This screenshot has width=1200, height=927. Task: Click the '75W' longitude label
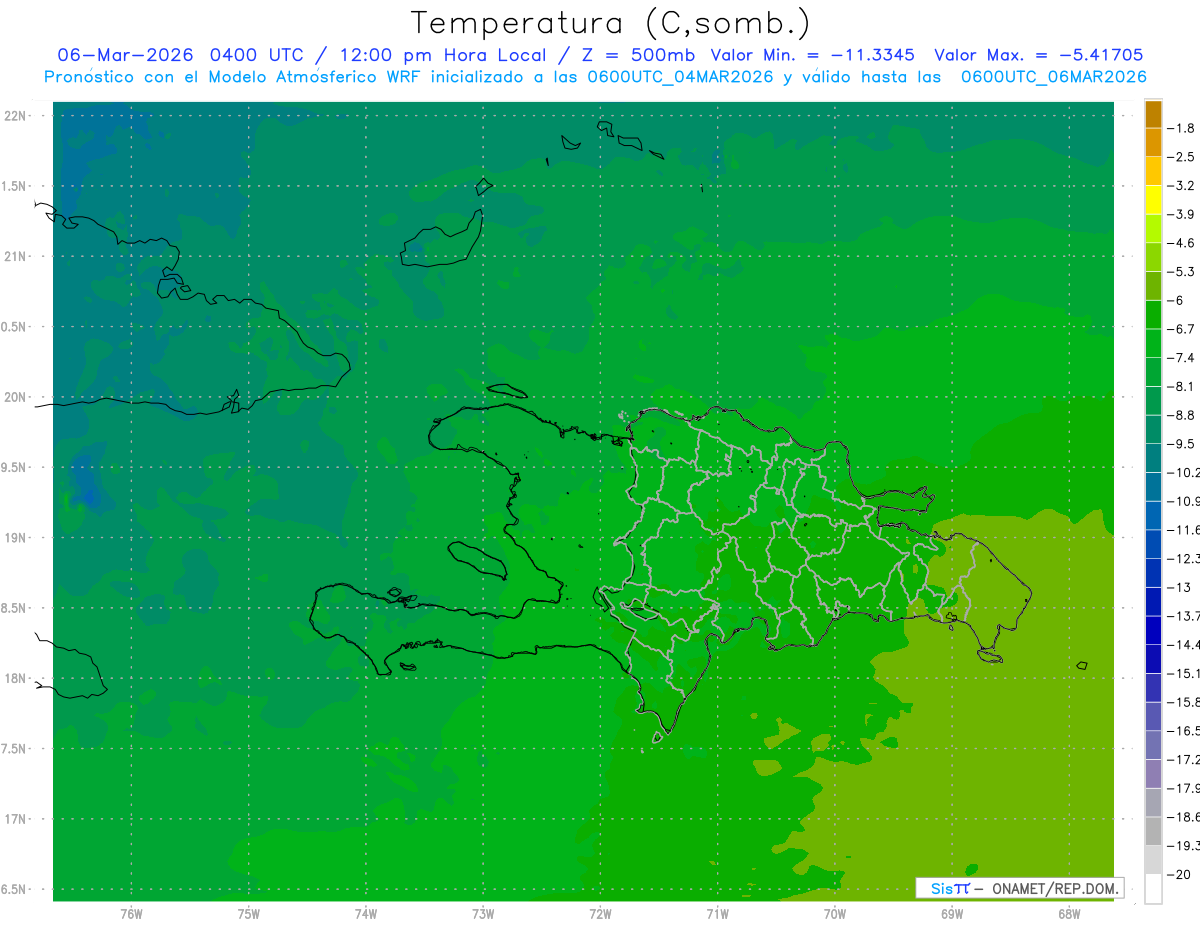[249, 914]
